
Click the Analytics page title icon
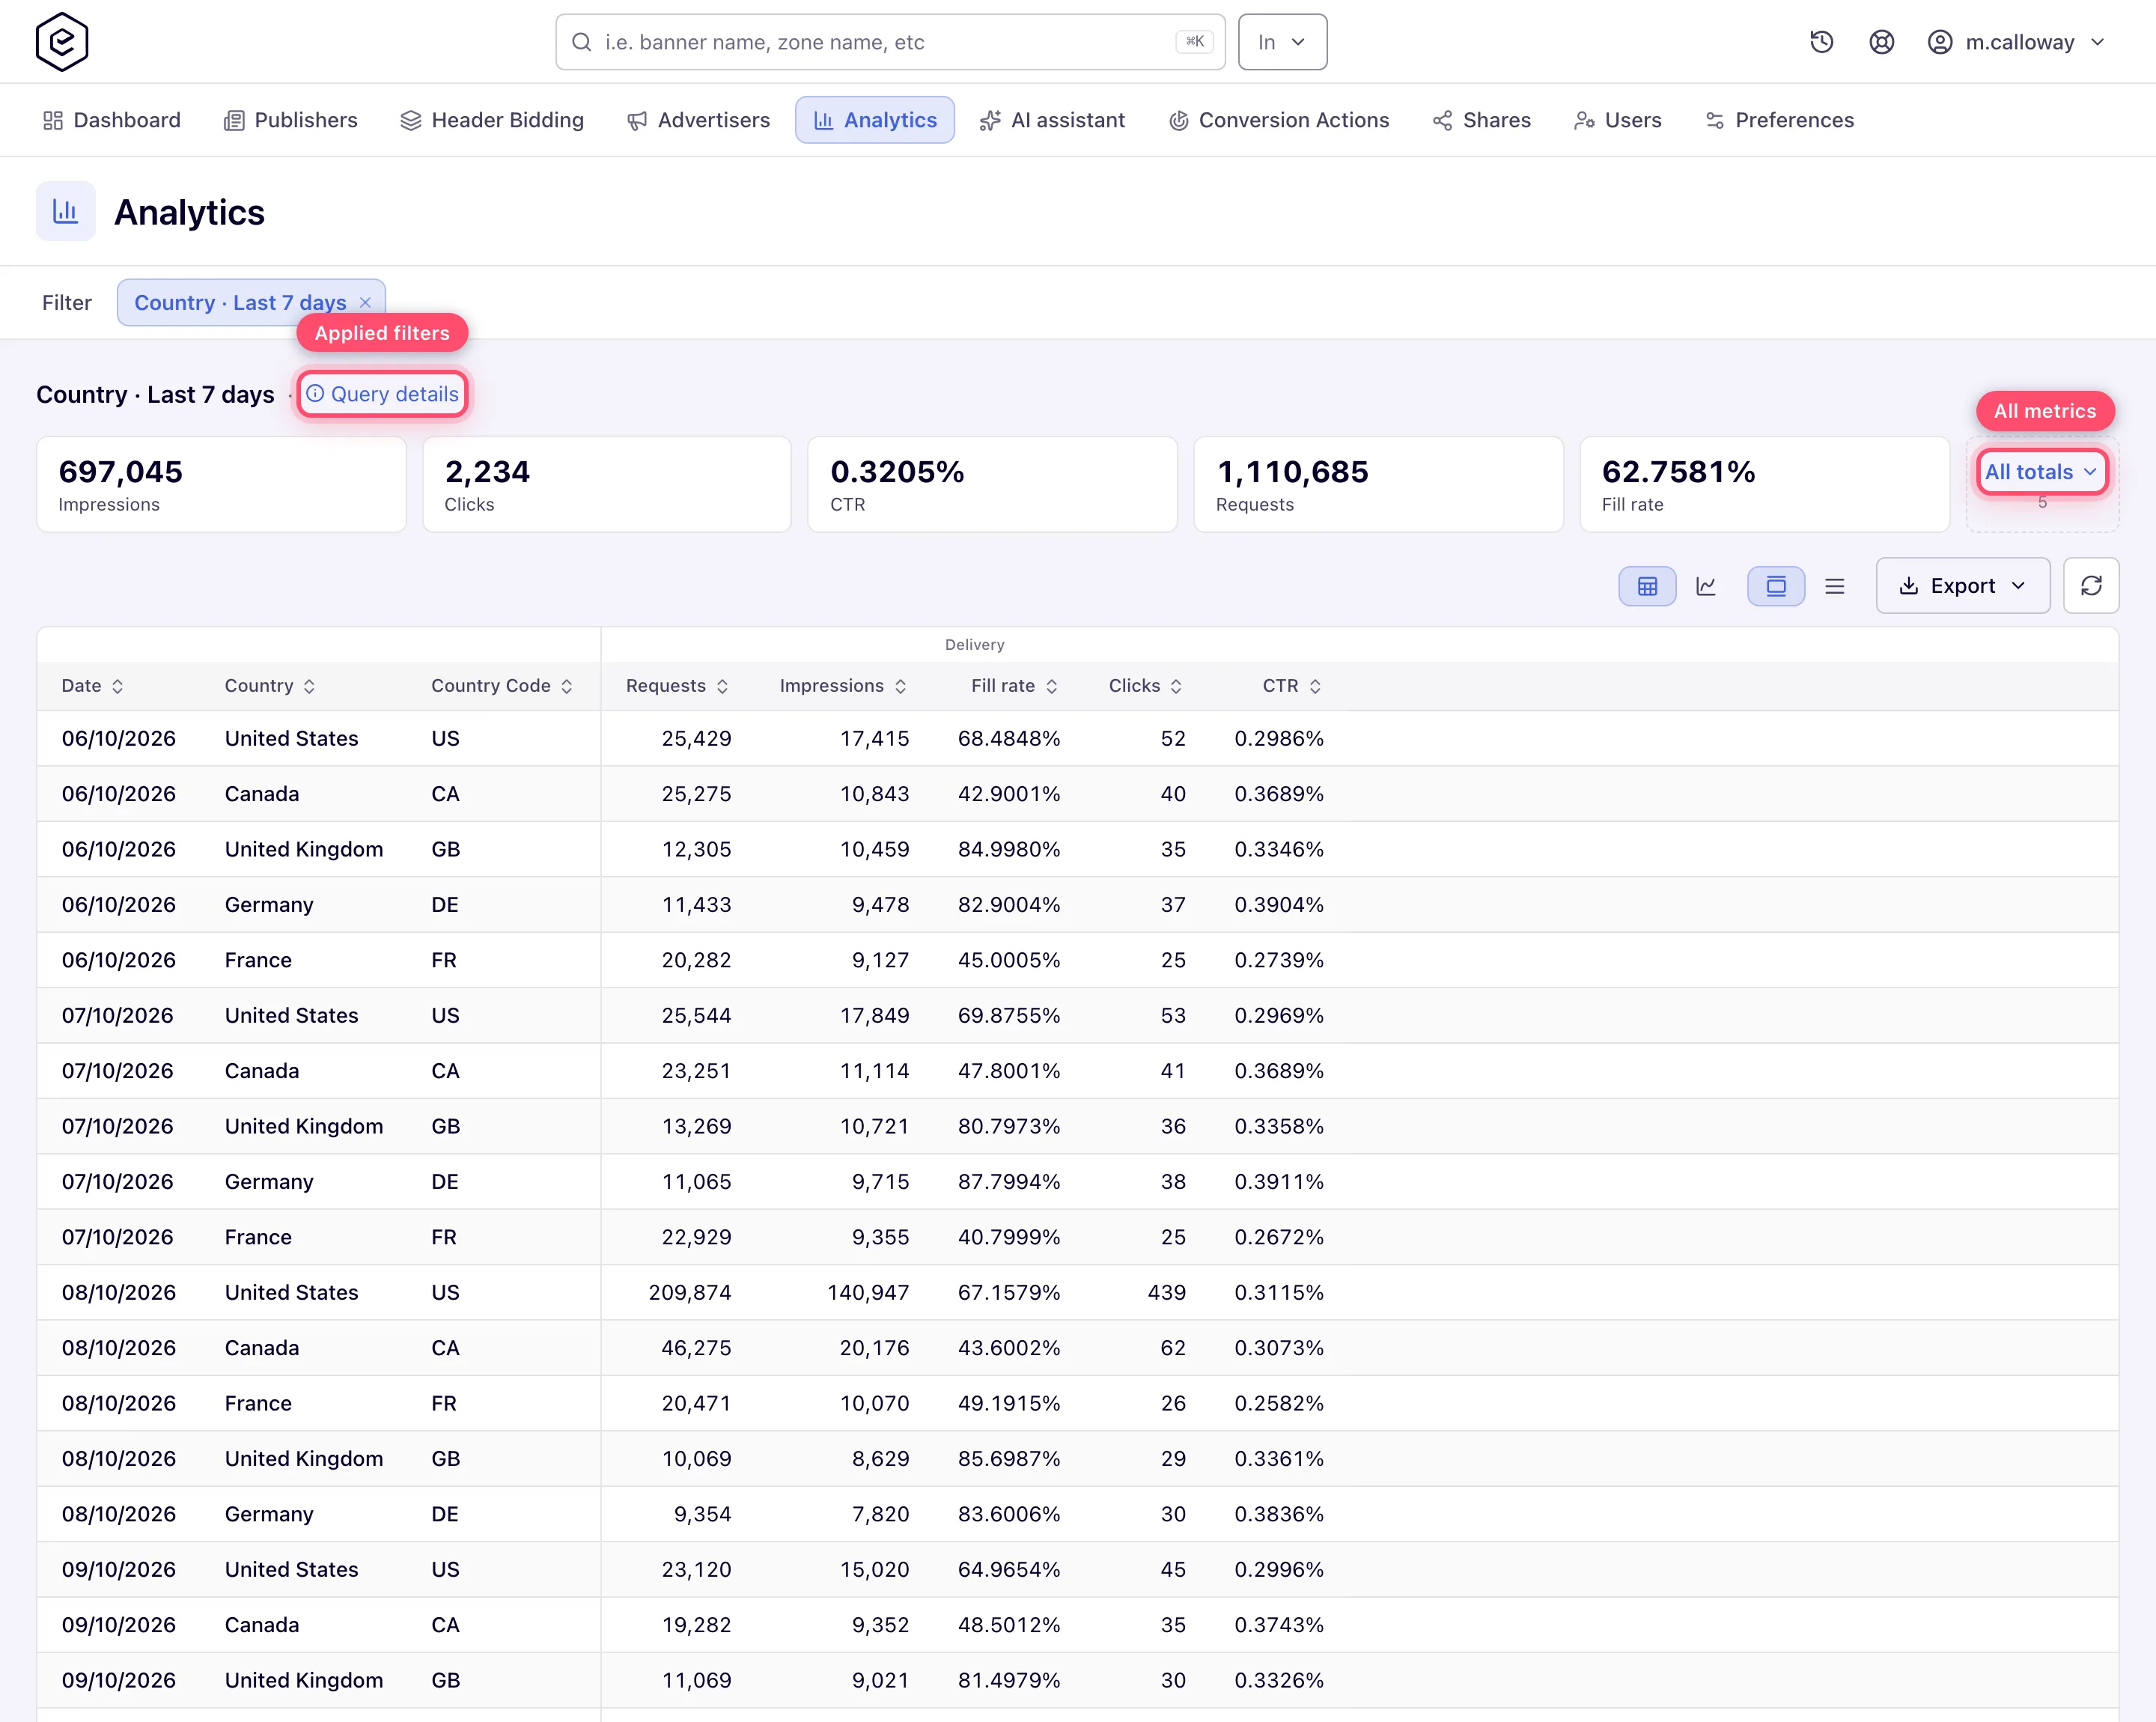point(66,211)
